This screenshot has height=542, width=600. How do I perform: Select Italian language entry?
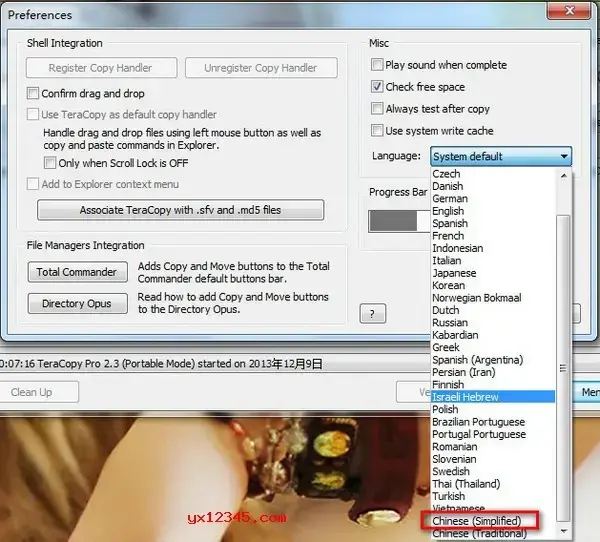coord(493,261)
